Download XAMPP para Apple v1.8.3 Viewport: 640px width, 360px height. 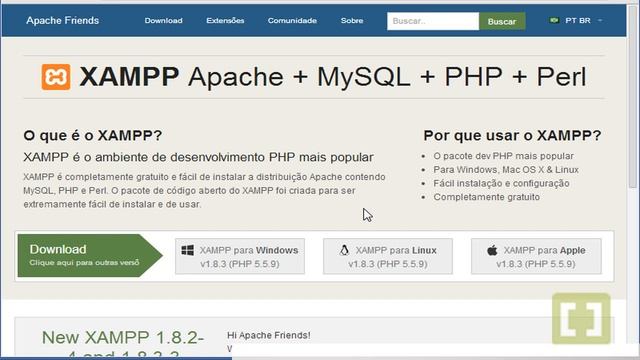[536, 256]
